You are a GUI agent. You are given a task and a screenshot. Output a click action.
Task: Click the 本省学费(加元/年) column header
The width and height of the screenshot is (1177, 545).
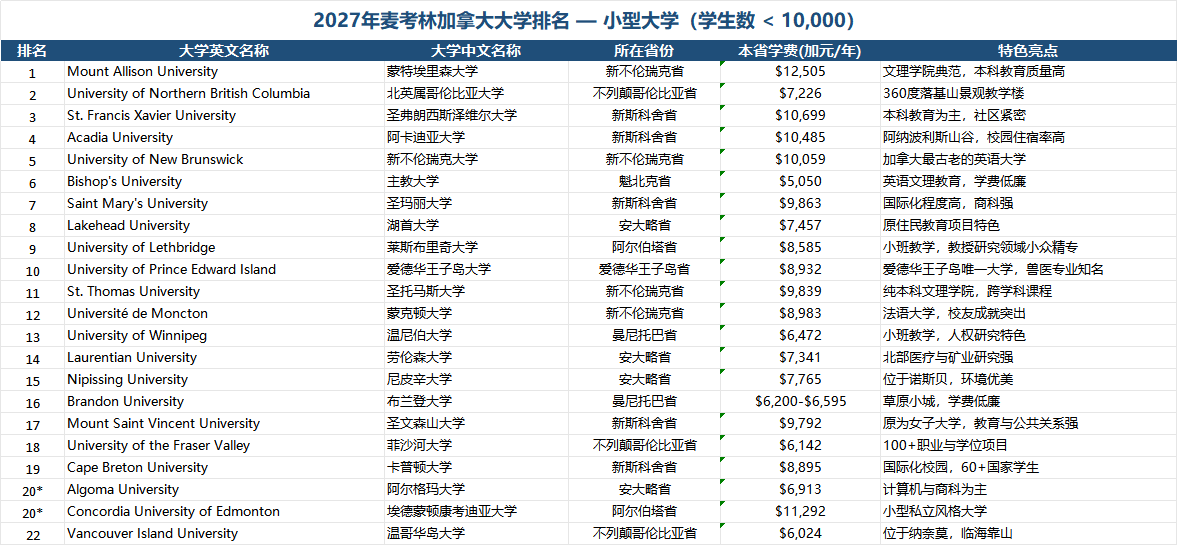(x=799, y=51)
